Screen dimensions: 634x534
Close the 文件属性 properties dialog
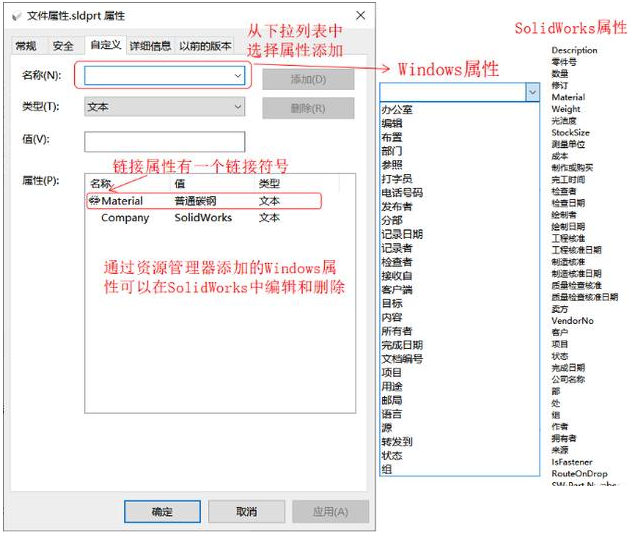click(x=360, y=15)
